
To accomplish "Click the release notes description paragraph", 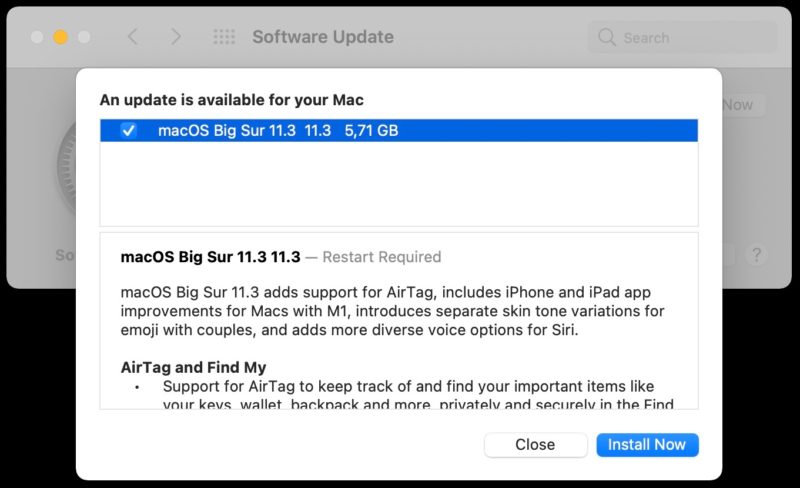I will coord(392,311).
